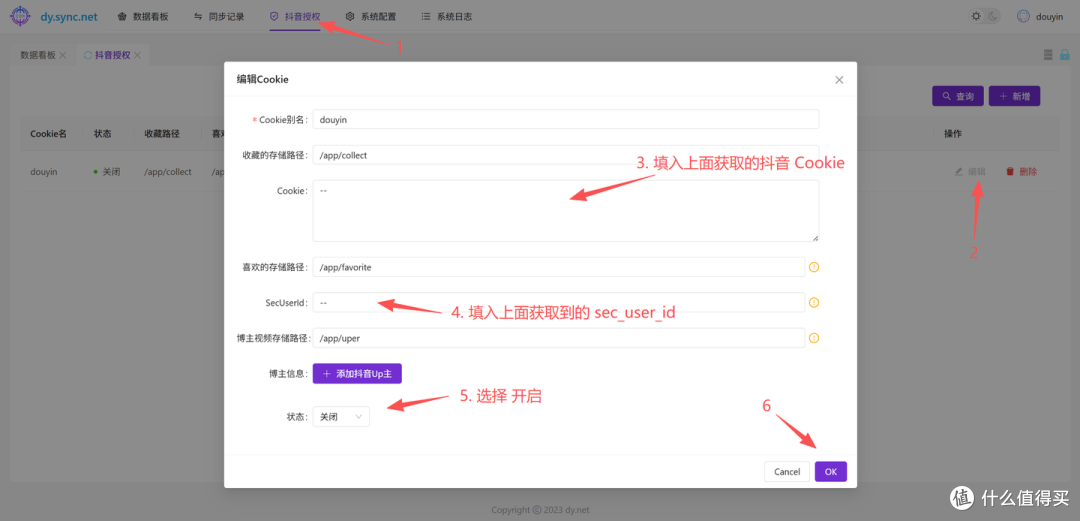Close the 编辑Cookie dialog
The width and height of the screenshot is (1080, 521).
(839, 80)
